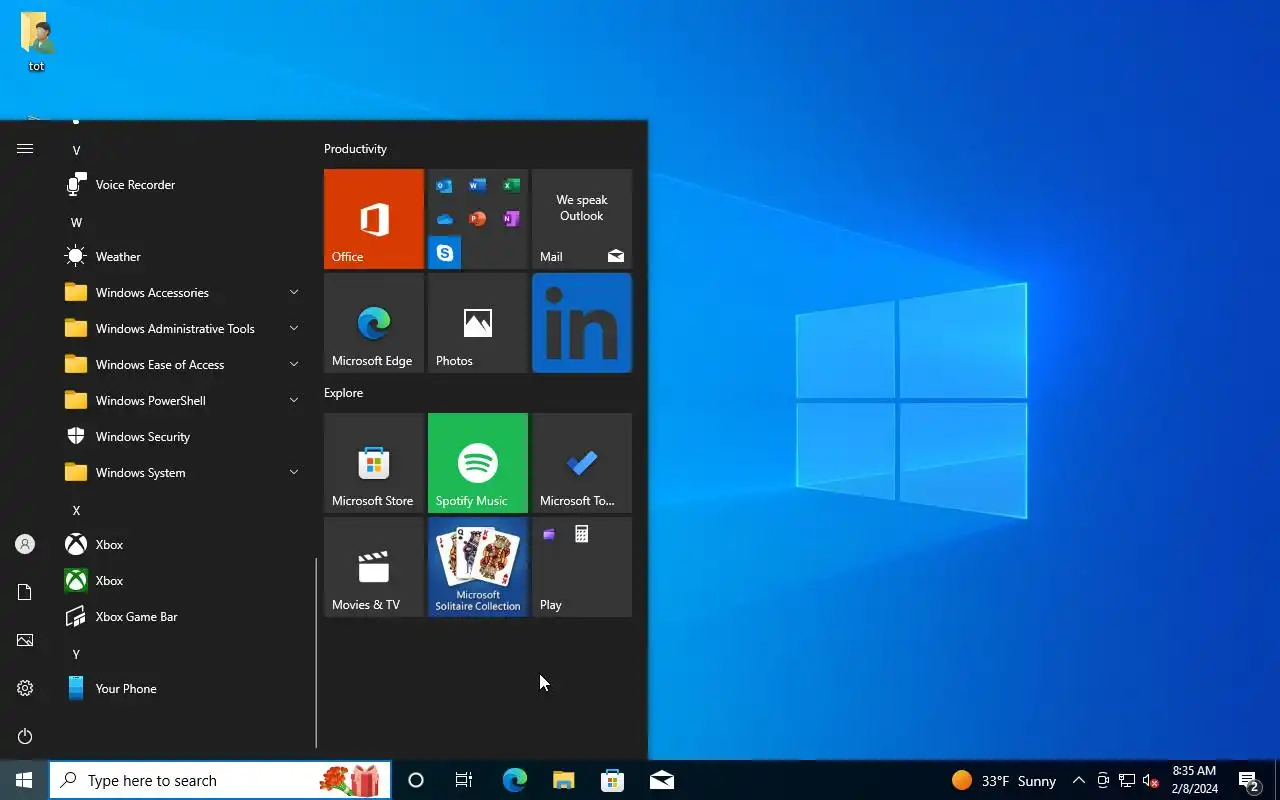The image size is (1280, 800).
Task: Open the 33°F Sunny weather widget
Action: (1004, 781)
